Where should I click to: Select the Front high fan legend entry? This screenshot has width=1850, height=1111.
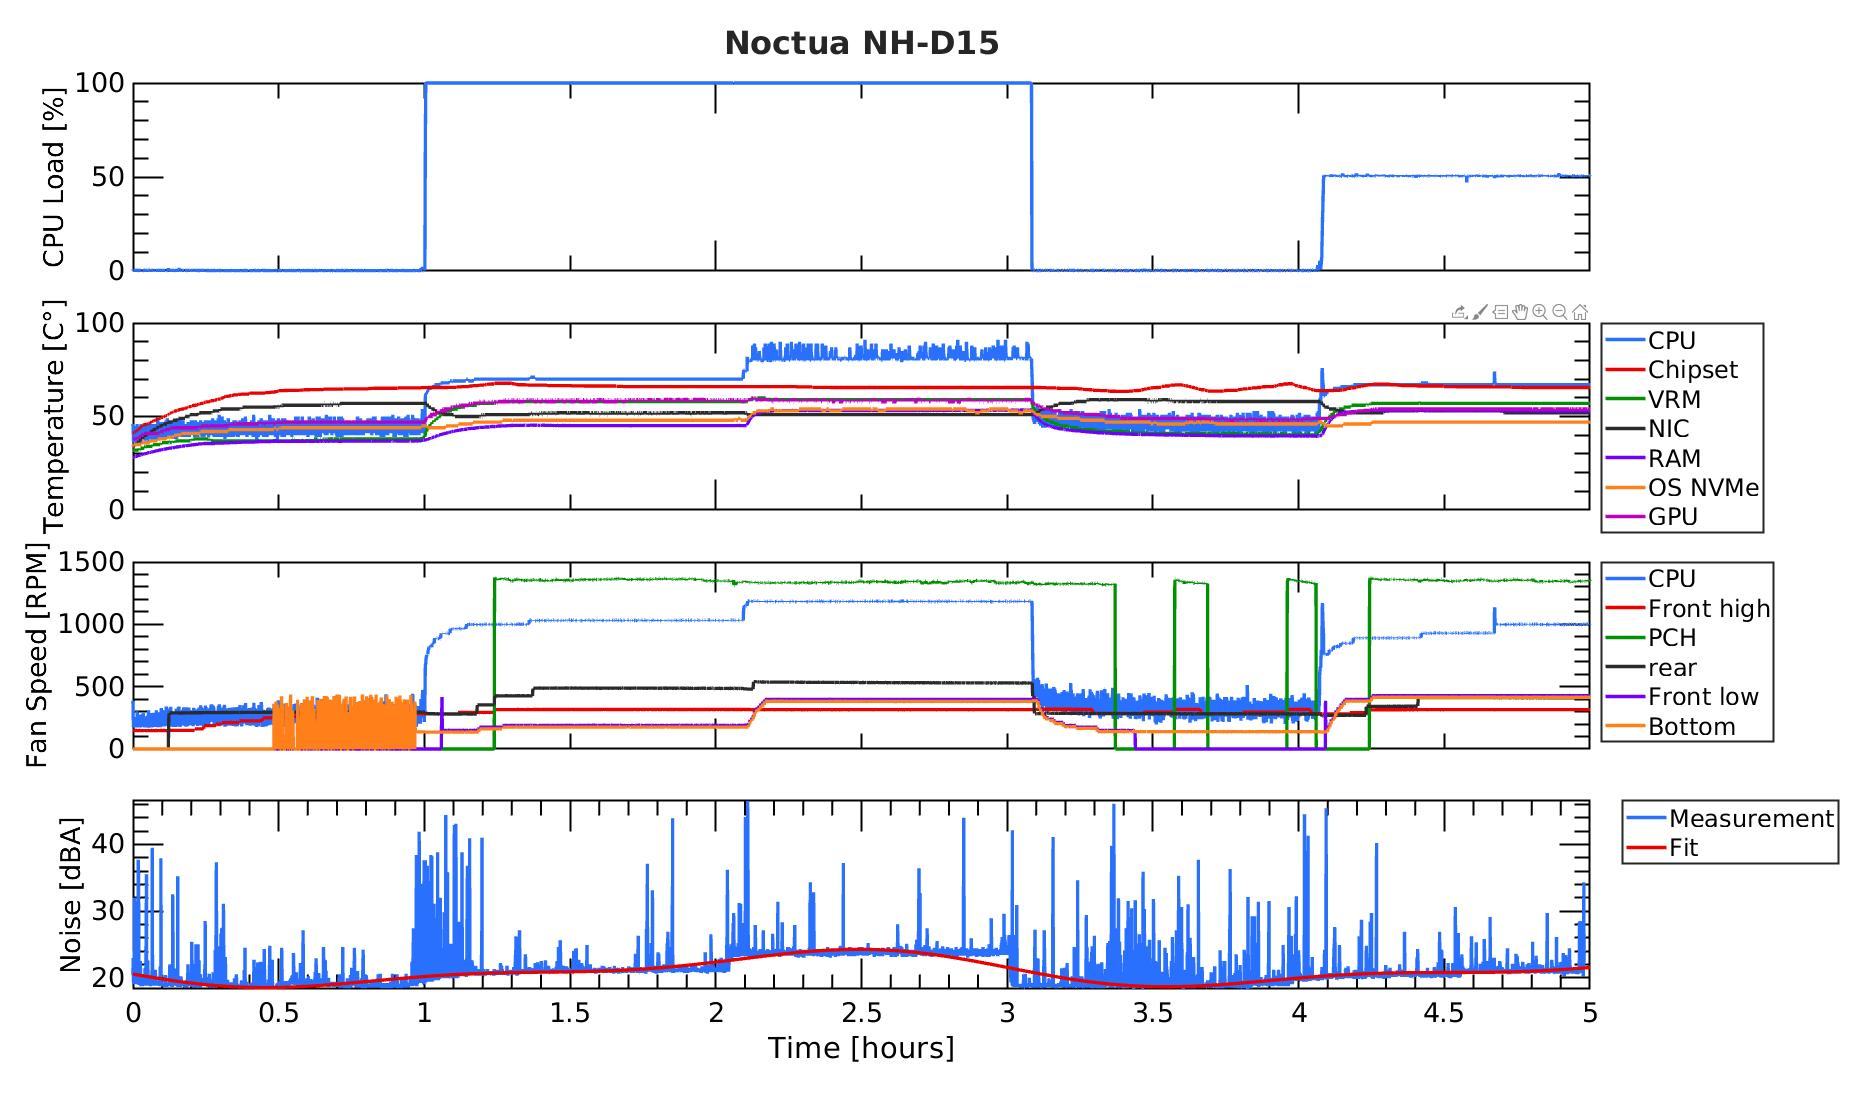[x=1688, y=609]
